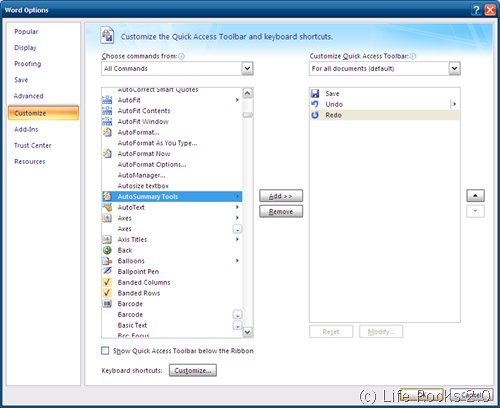500x408 pixels.
Task: Open the second Axes dropdown indicator
Action: click(237, 229)
